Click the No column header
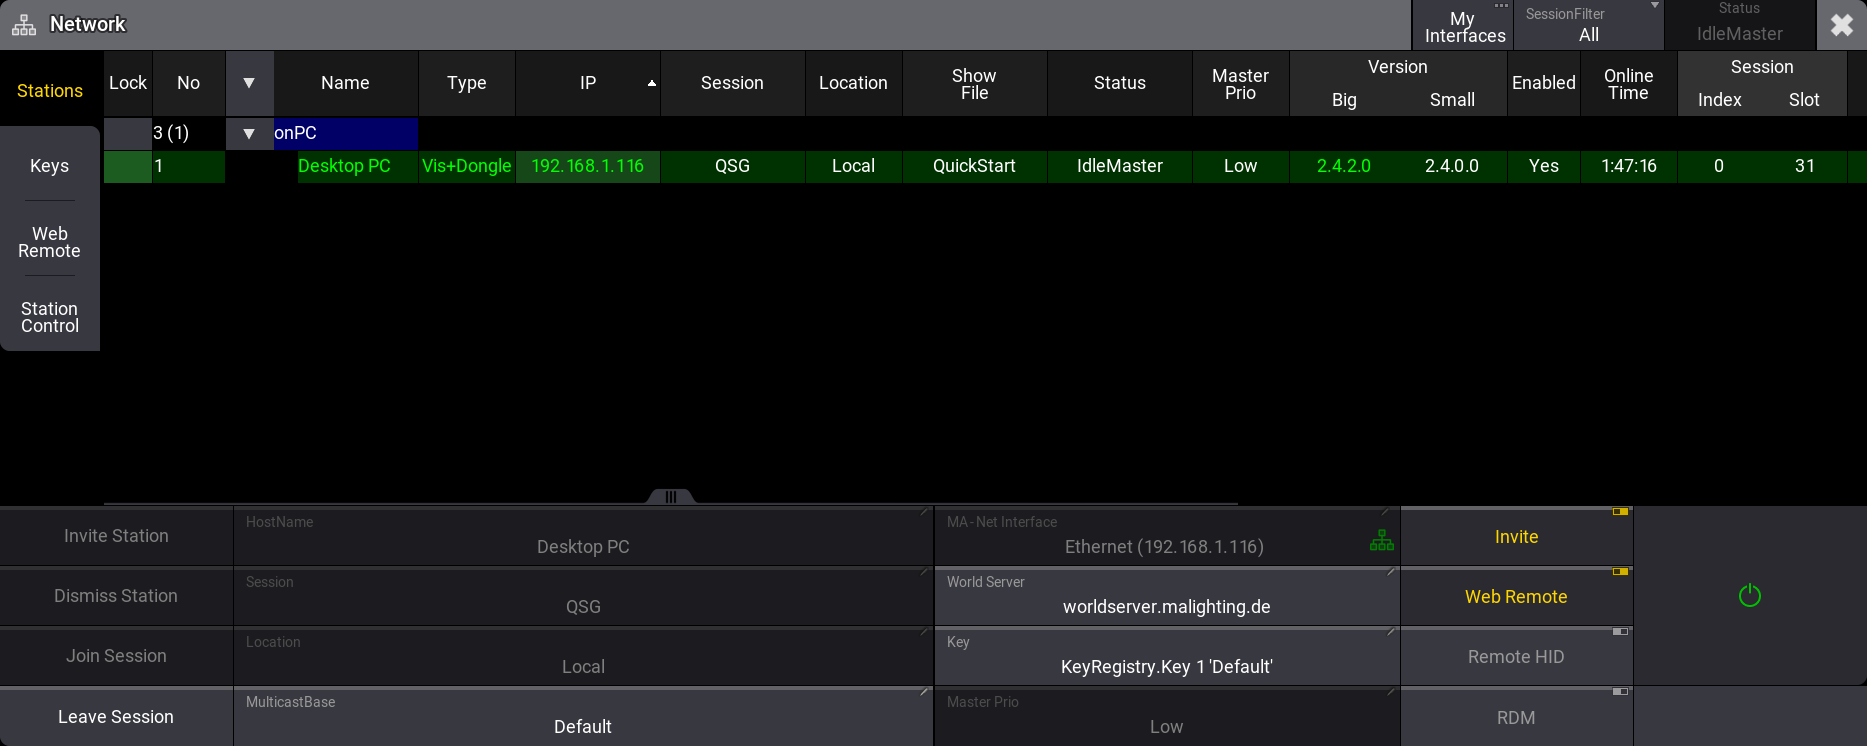Image resolution: width=1867 pixels, height=746 pixels. (188, 83)
